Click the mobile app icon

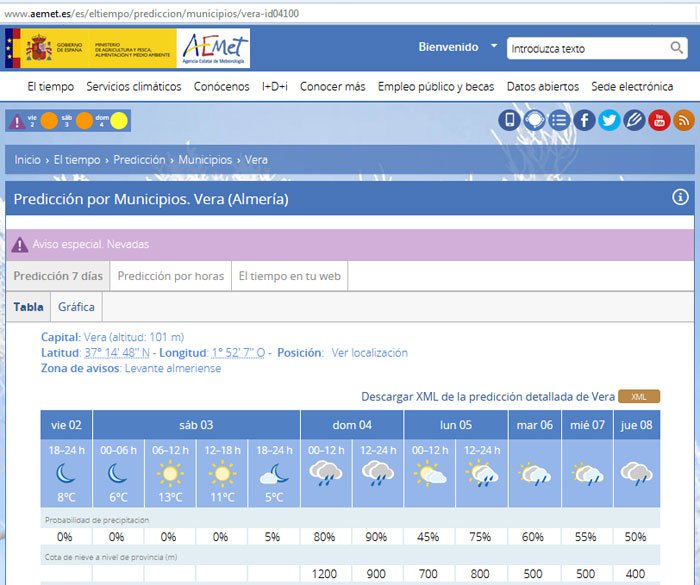pos(510,121)
